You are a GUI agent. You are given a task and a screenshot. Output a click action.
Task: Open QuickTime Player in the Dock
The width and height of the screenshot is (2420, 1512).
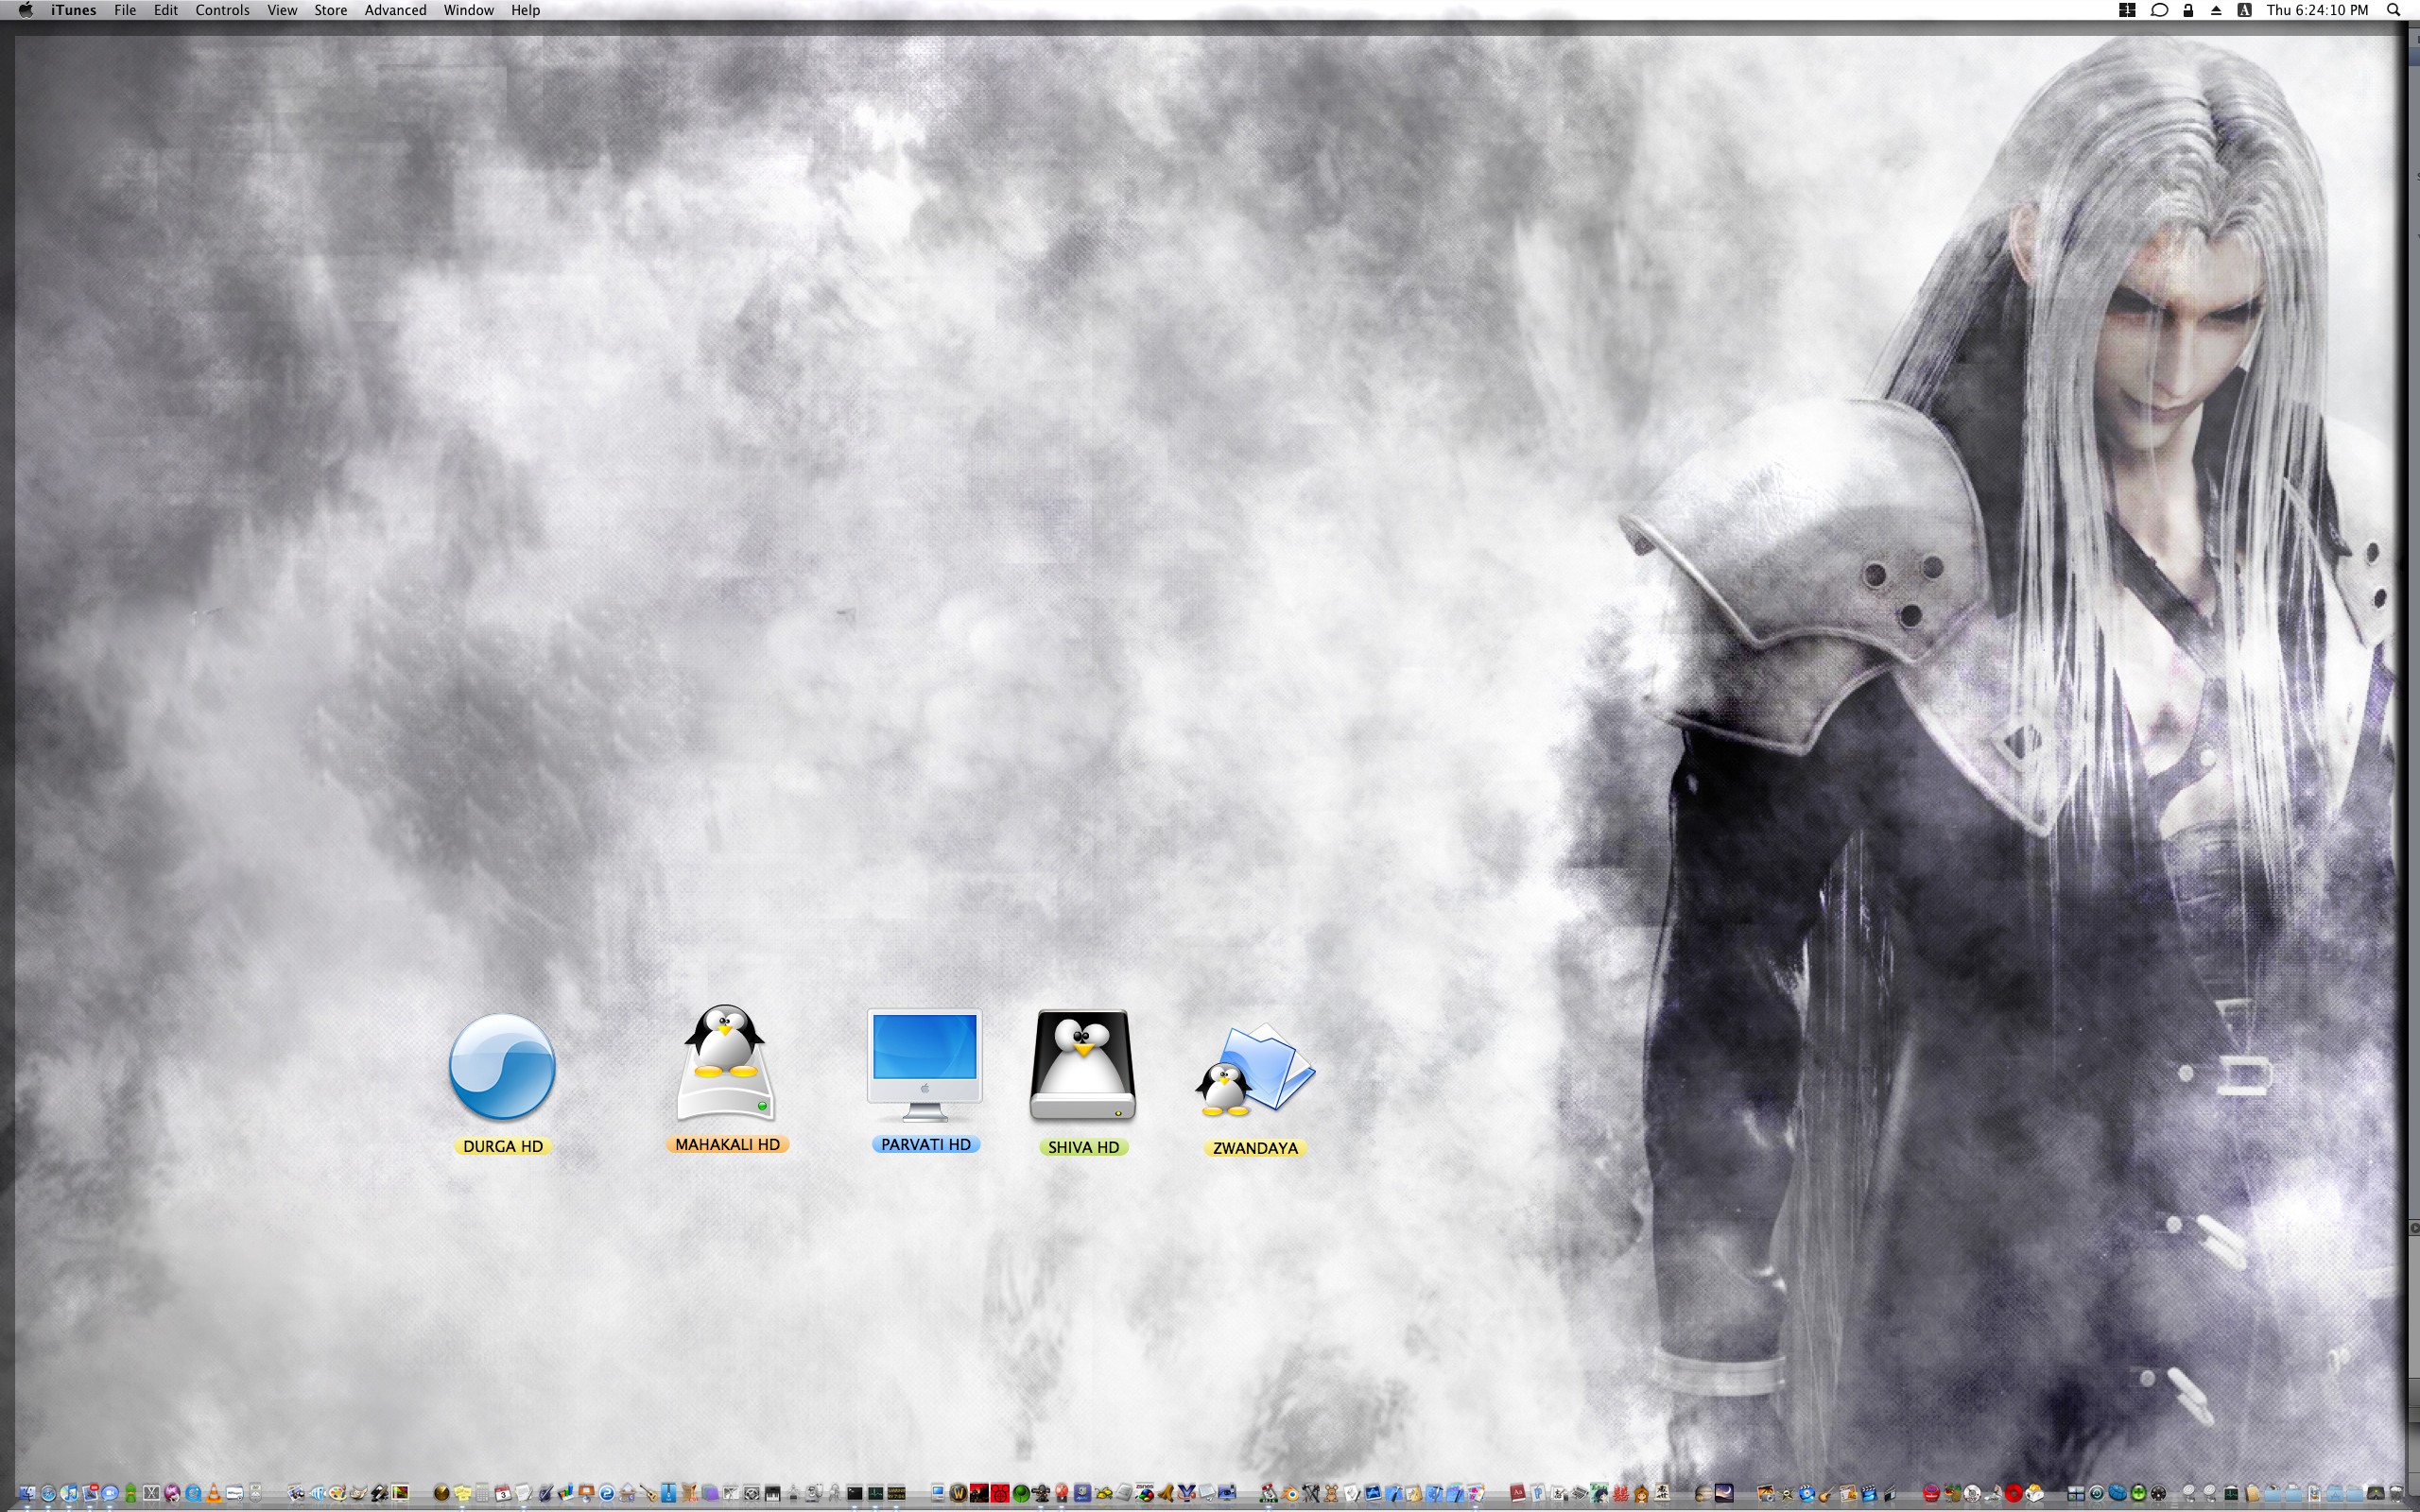193,1493
